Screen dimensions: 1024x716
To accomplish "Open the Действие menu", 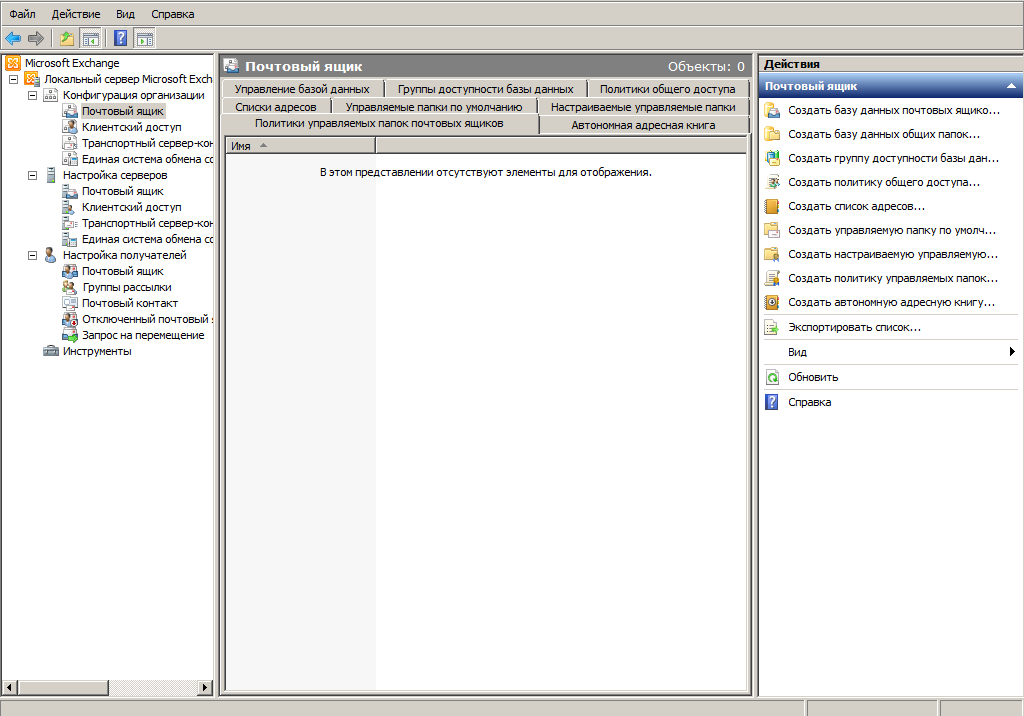I will pos(76,14).
